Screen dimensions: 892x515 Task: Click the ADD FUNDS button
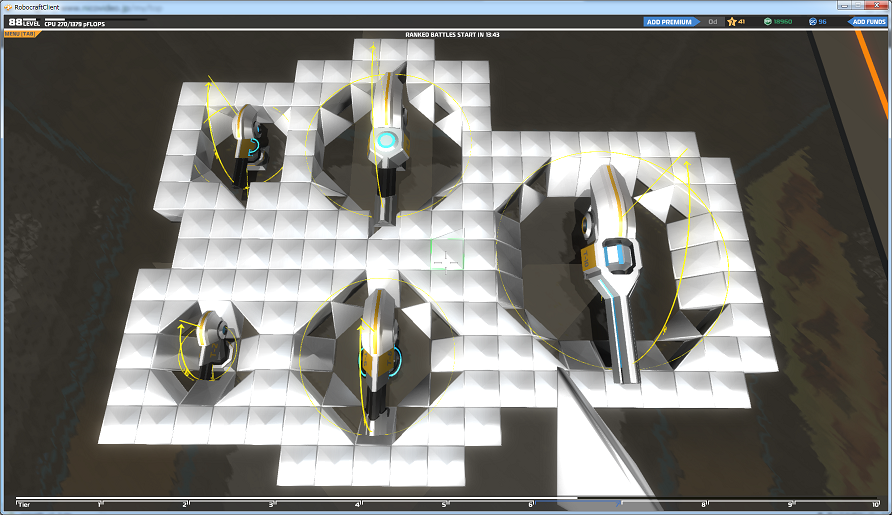pyautogui.click(x=867, y=22)
